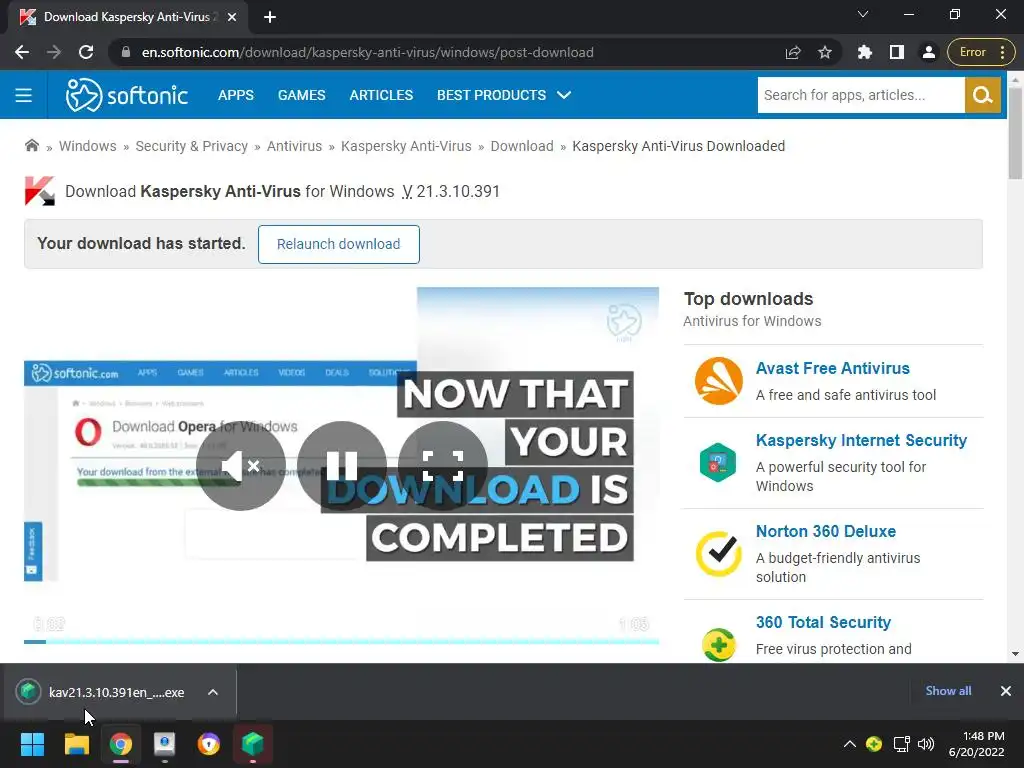
Task: Click the Relaunch download button
Action: (338, 244)
